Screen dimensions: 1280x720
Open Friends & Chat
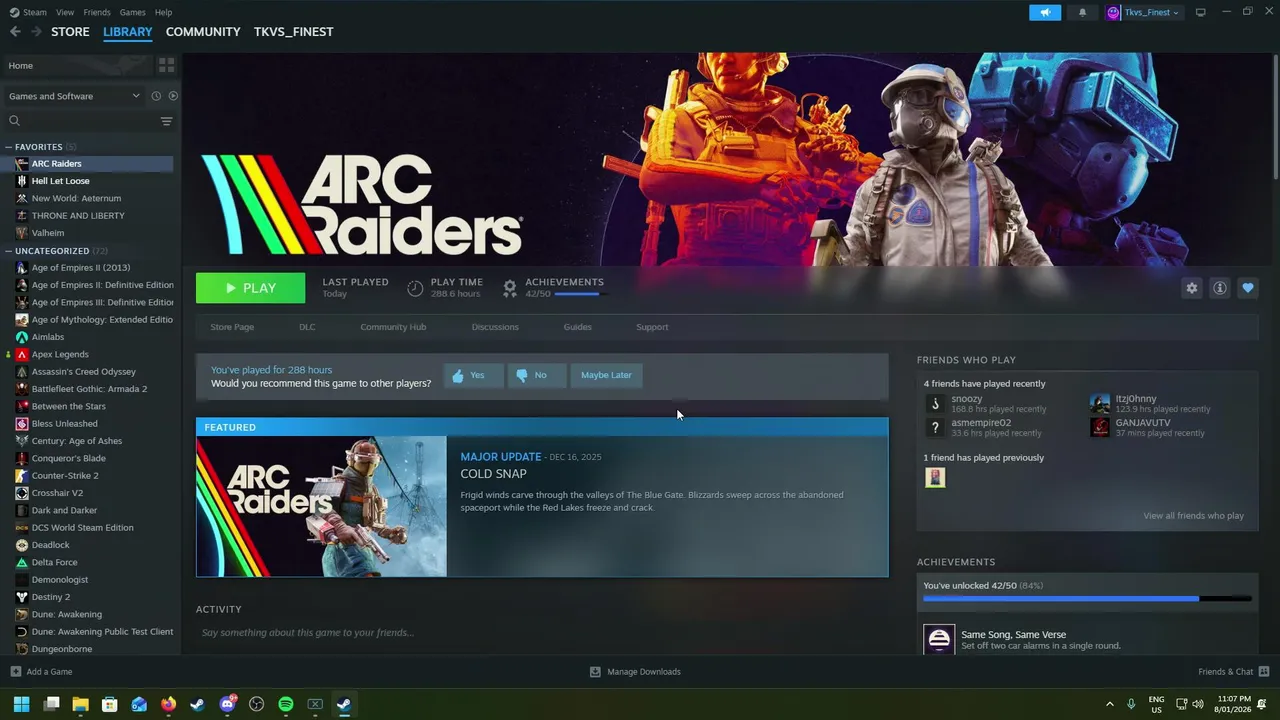pyautogui.click(x=1233, y=672)
